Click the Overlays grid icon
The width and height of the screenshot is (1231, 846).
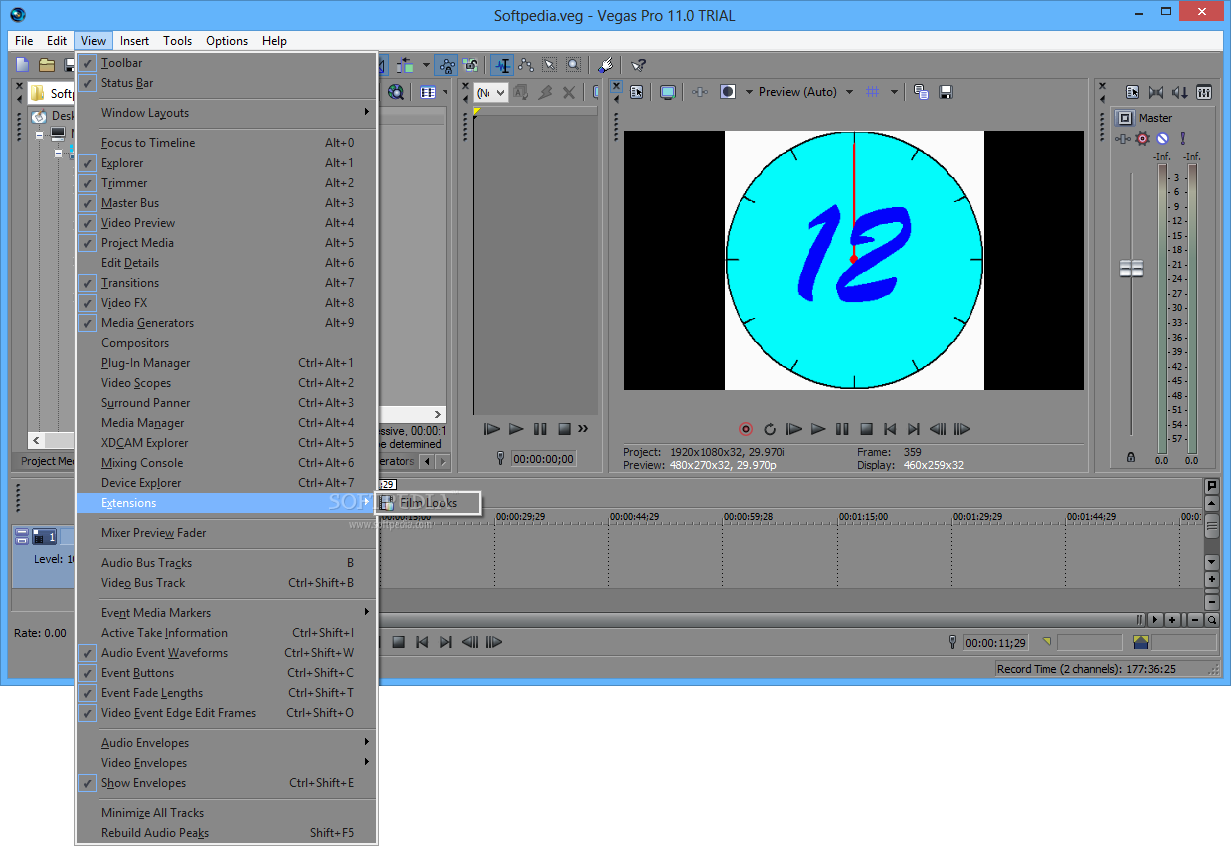click(873, 92)
